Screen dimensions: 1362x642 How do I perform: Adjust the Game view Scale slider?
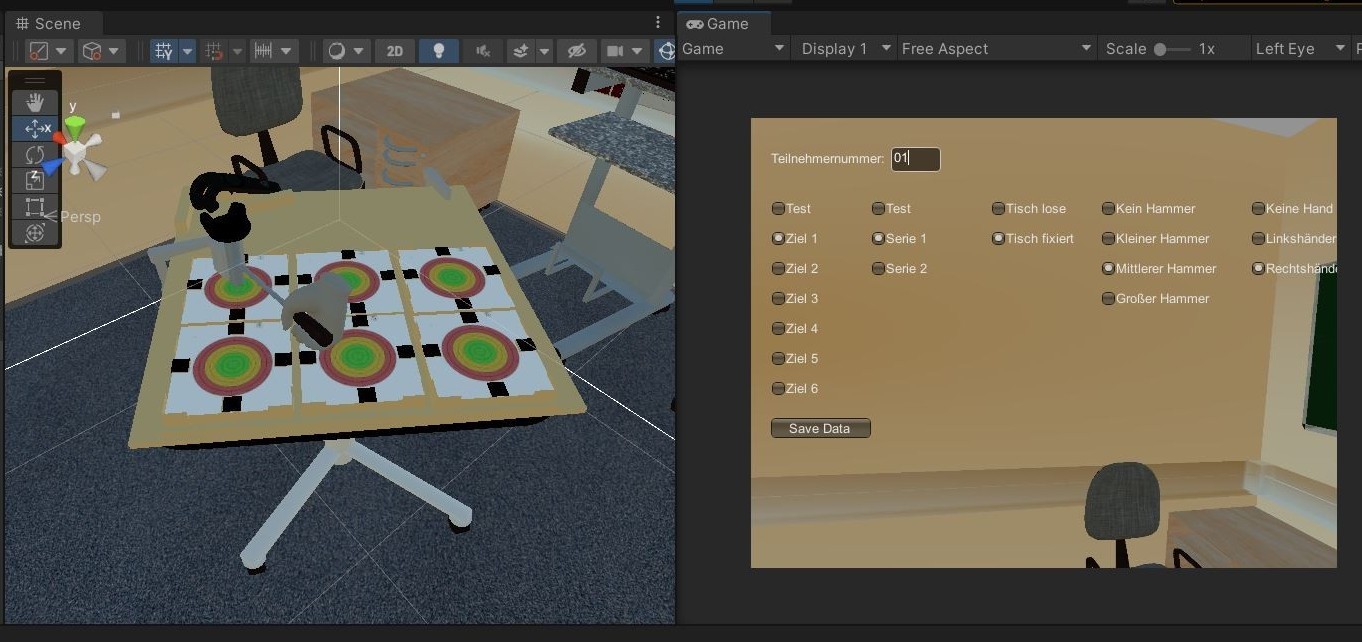pos(1159,48)
